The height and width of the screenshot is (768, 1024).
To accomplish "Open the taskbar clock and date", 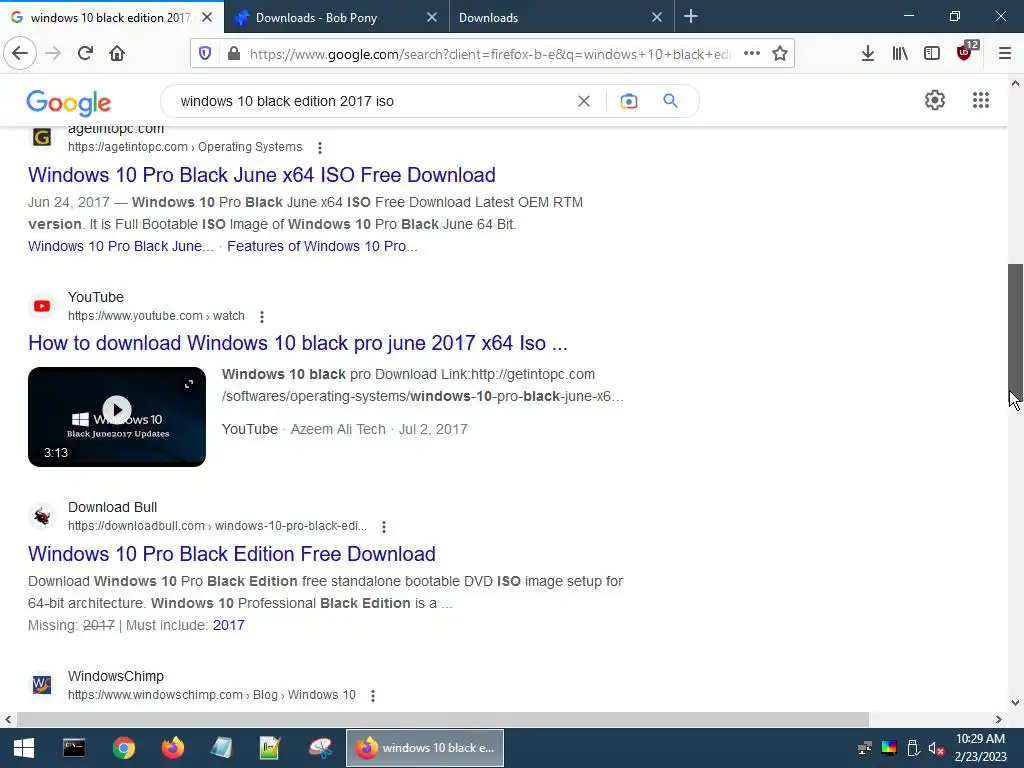I will point(980,748).
